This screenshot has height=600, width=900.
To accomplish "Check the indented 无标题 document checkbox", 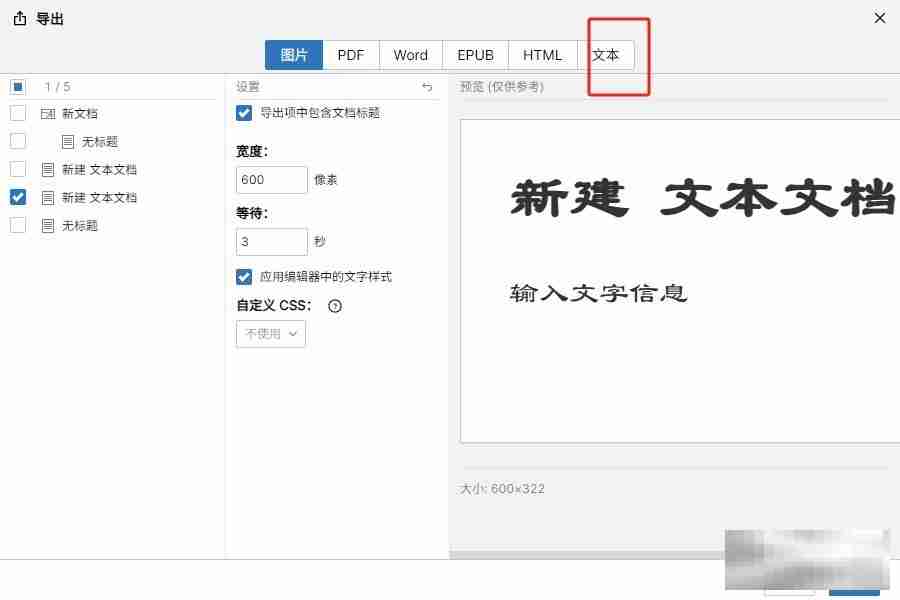I will tap(18, 141).
